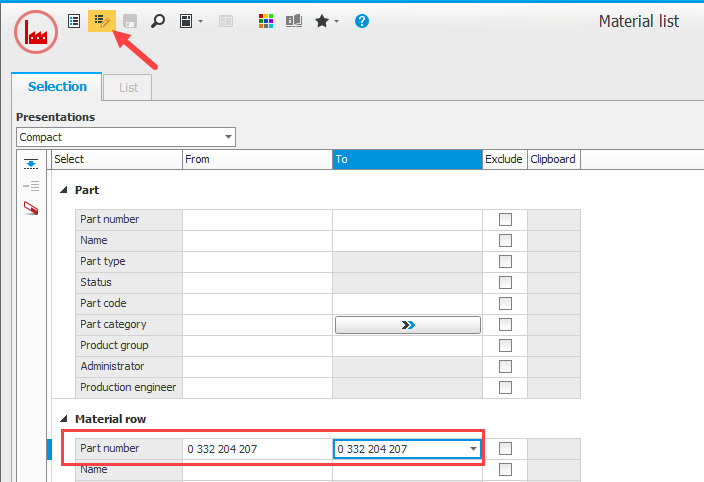The height and width of the screenshot is (482, 704).
Task: Open the favorites star dropdown menu
Action: (328, 21)
